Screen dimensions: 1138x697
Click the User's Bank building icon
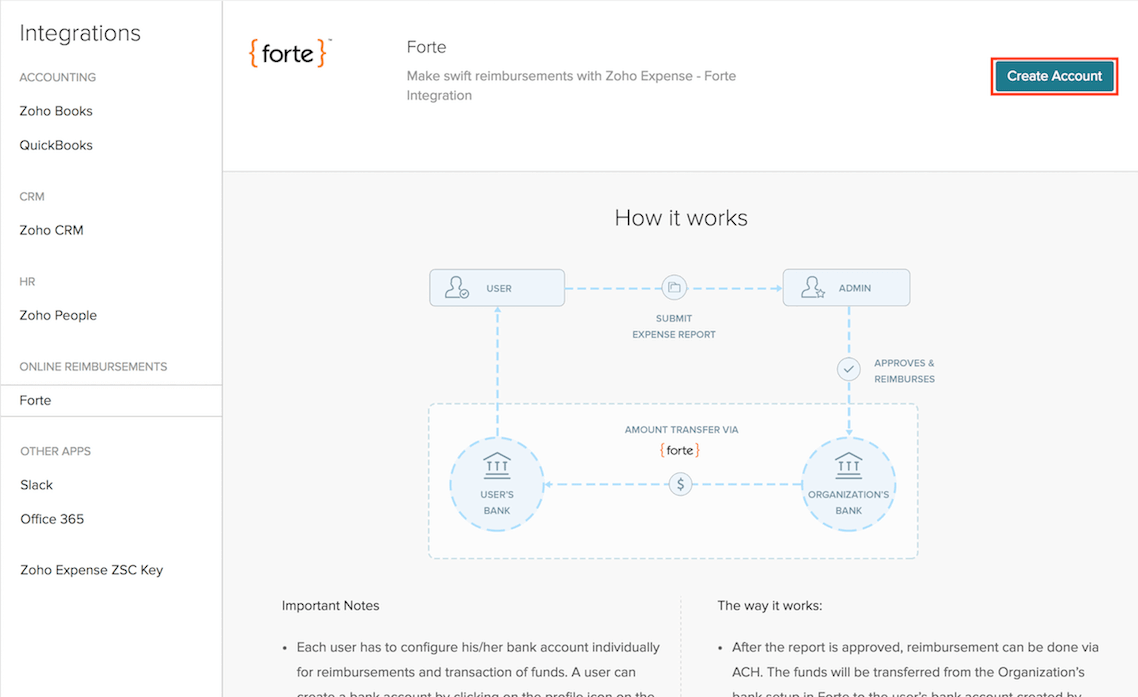click(x=497, y=466)
